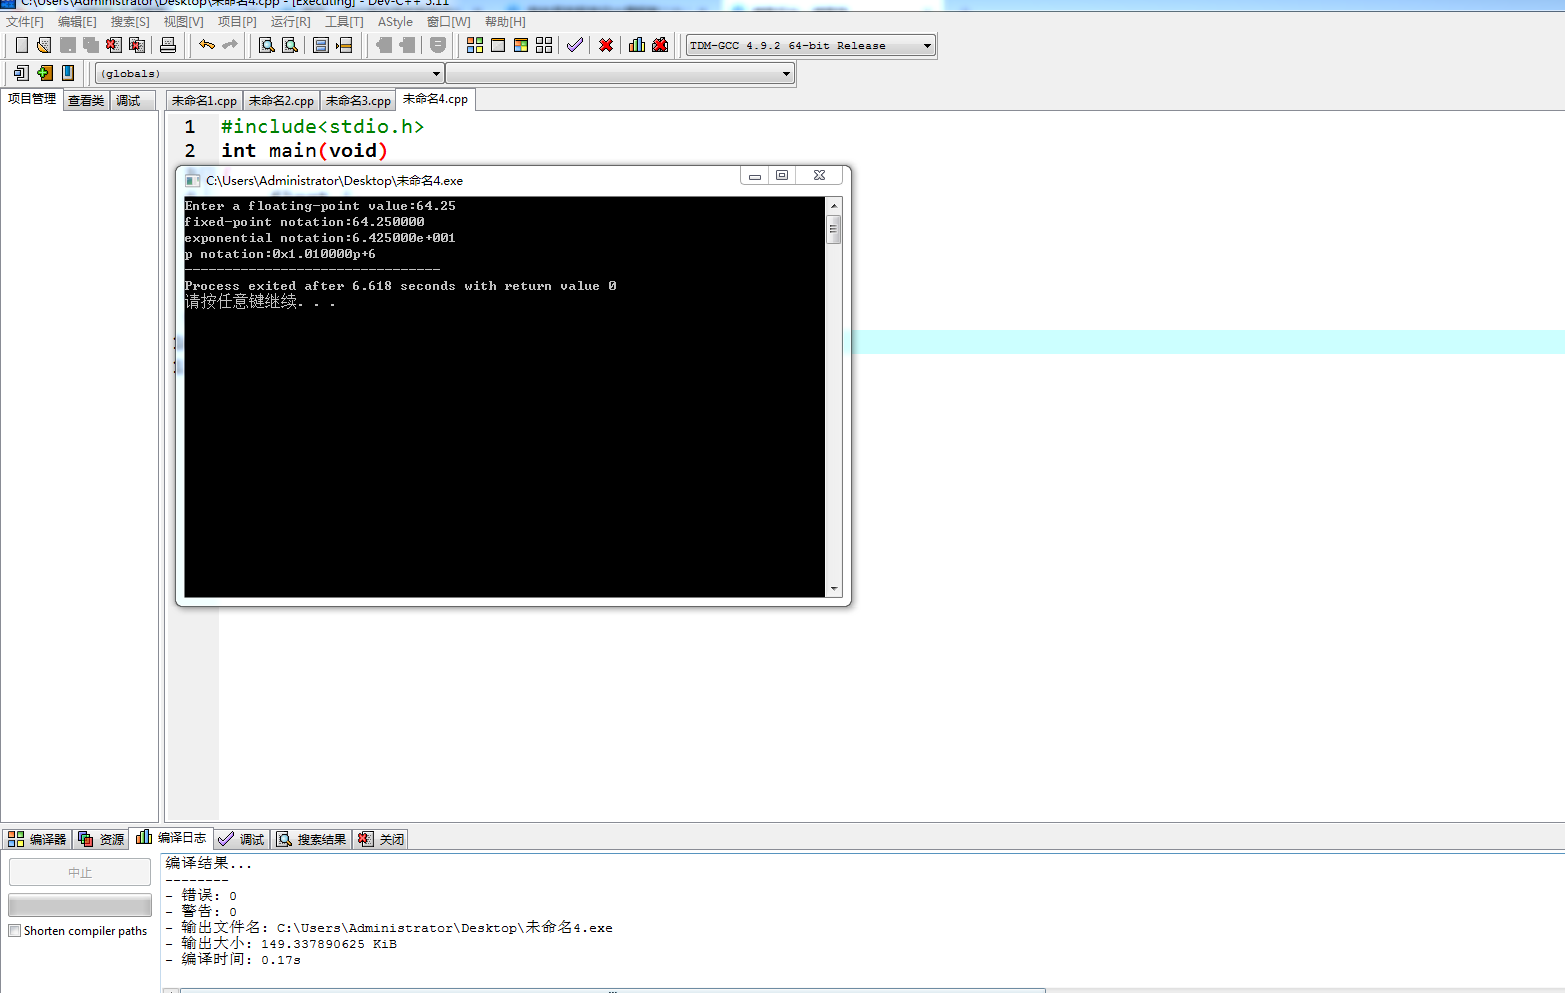Image resolution: width=1565 pixels, height=993 pixels.
Task: Click the Save All toolbar icon
Action: (x=91, y=45)
